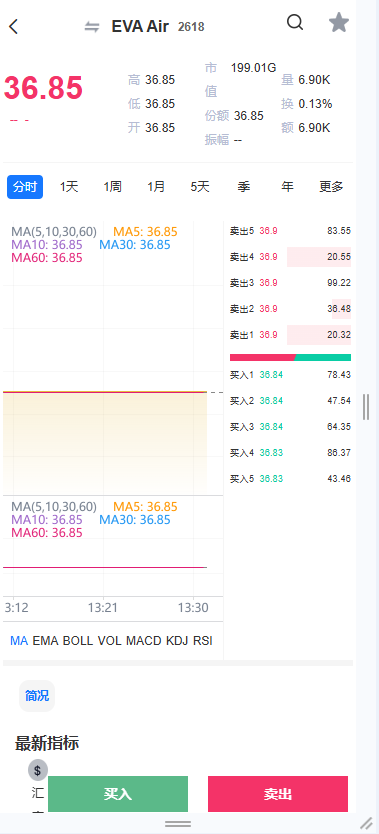The image size is (379, 834).
Task: Choose the RSI indicator
Action: [203, 640]
